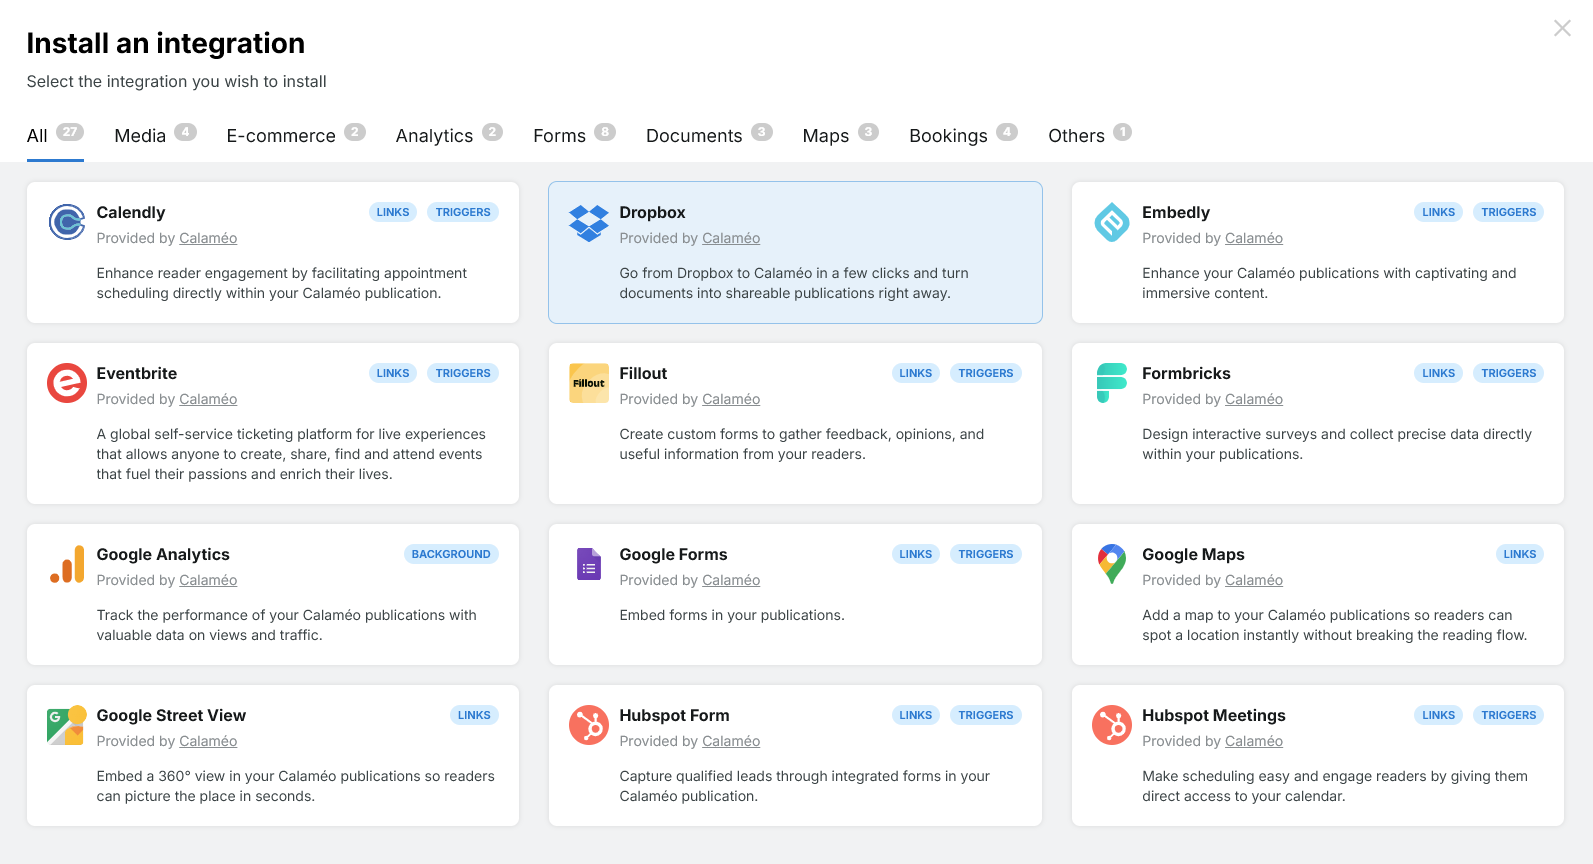Screen dimensions: 1593x864
Task: Click the Google Forms logo icon
Action: [x=589, y=564]
